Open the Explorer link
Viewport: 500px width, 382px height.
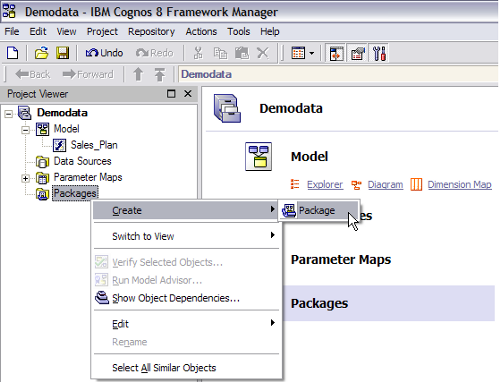[x=325, y=184]
